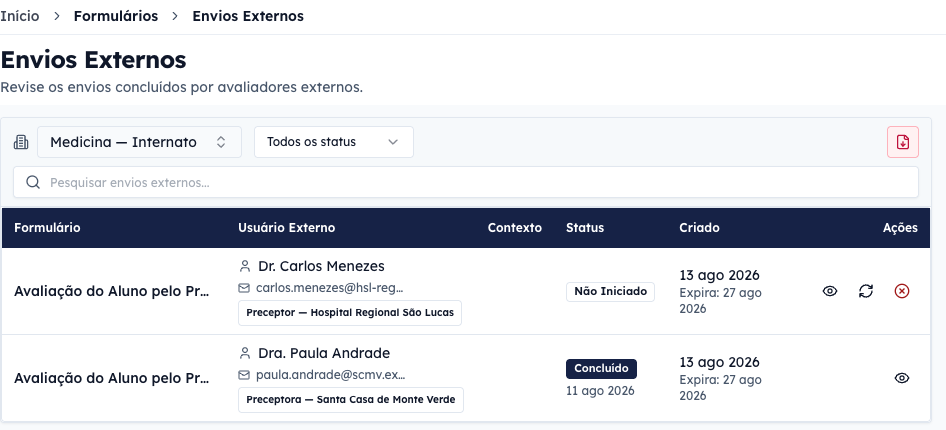This screenshot has height=430, width=946.
Task: Expand the Todos os status filter
Action: click(334, 142)
